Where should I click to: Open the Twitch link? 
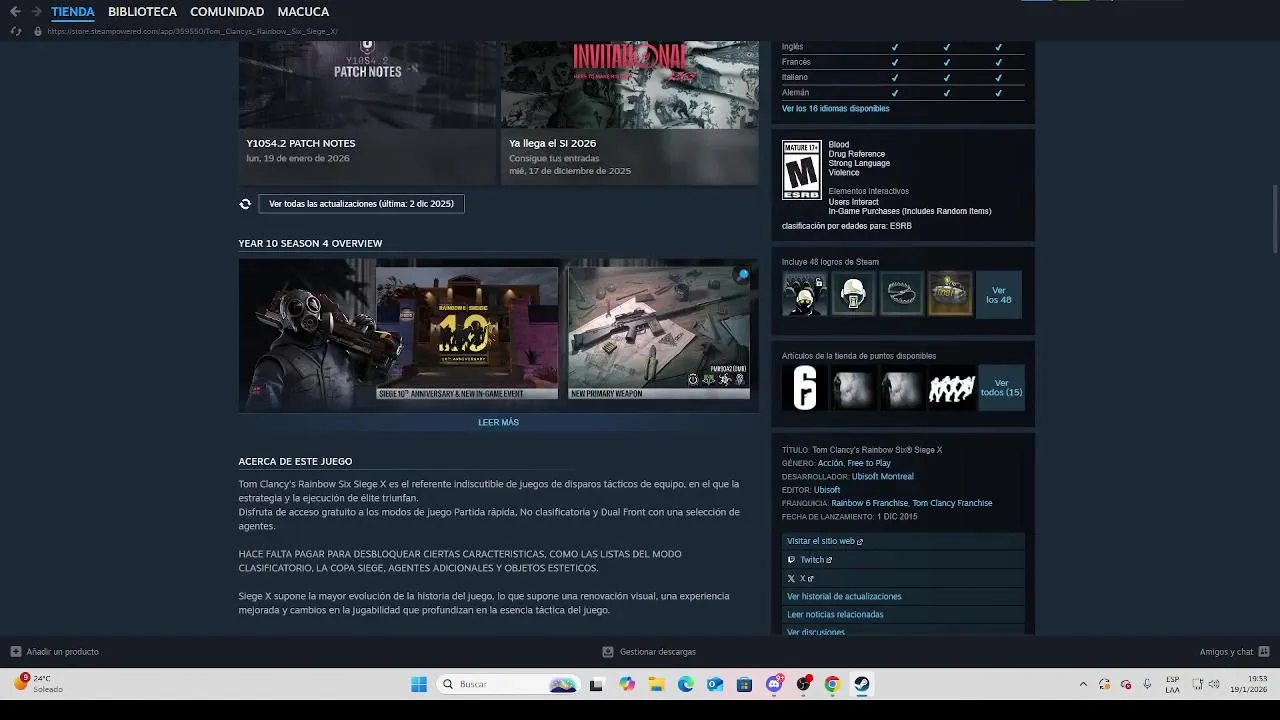(903, 560)
